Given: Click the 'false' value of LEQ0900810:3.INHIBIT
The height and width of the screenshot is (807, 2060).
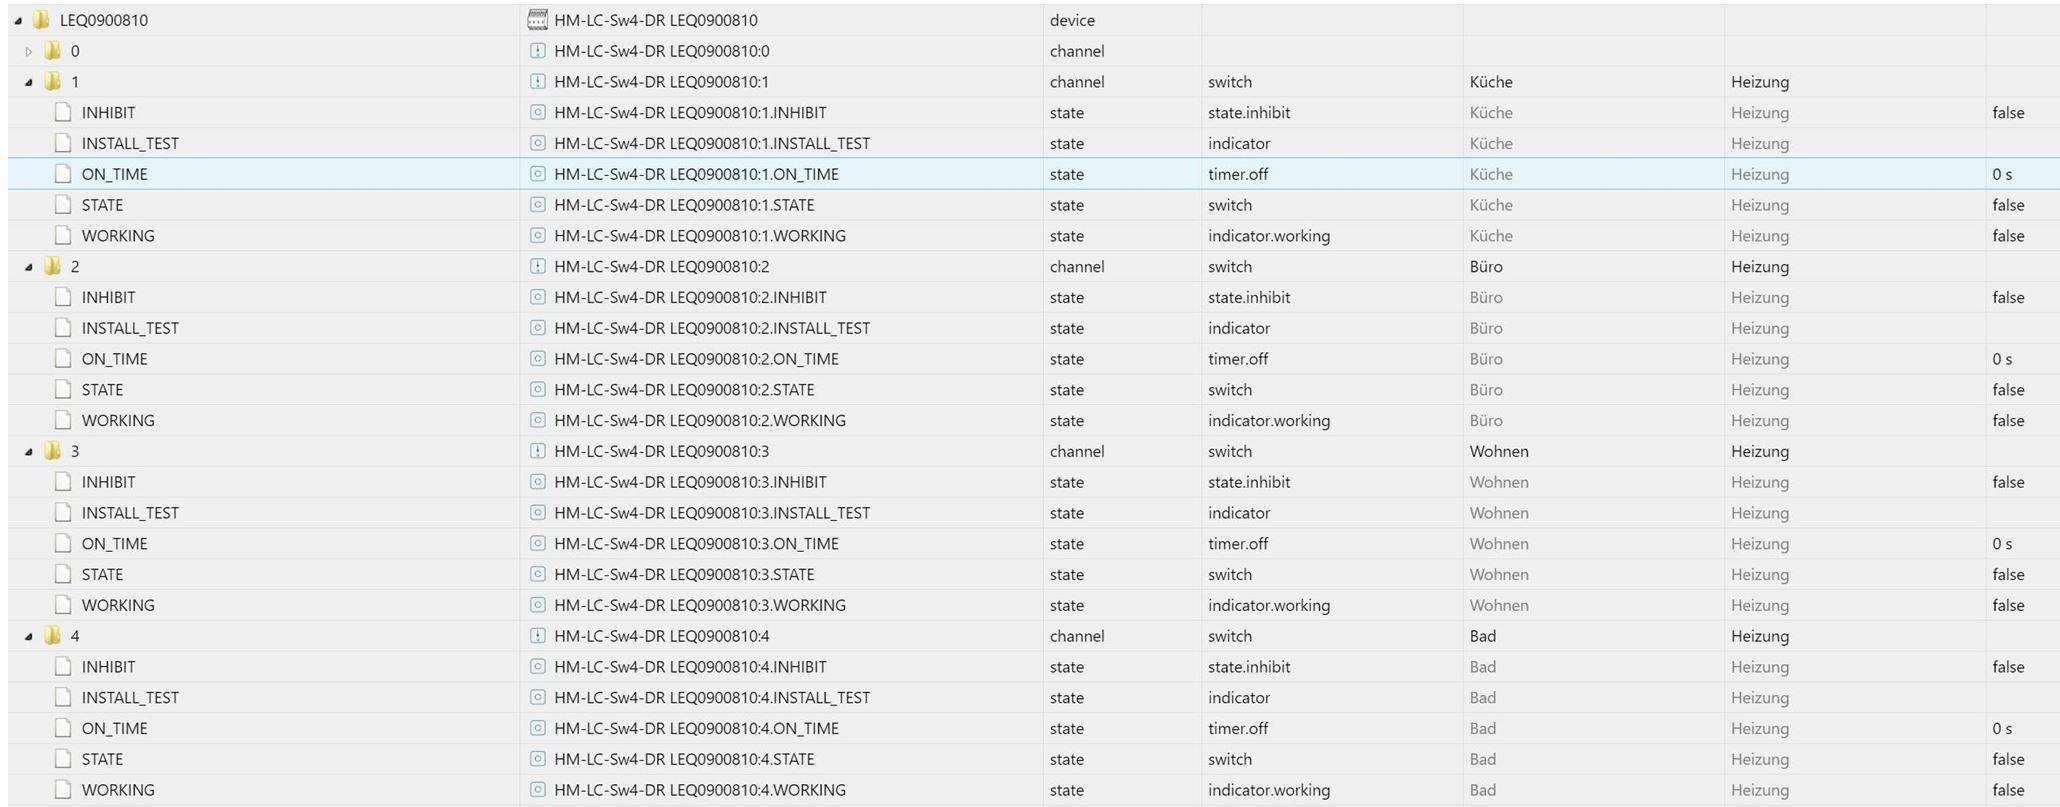Looking at the screenshot, I should pyautogui.click(x=2008, y=482).
